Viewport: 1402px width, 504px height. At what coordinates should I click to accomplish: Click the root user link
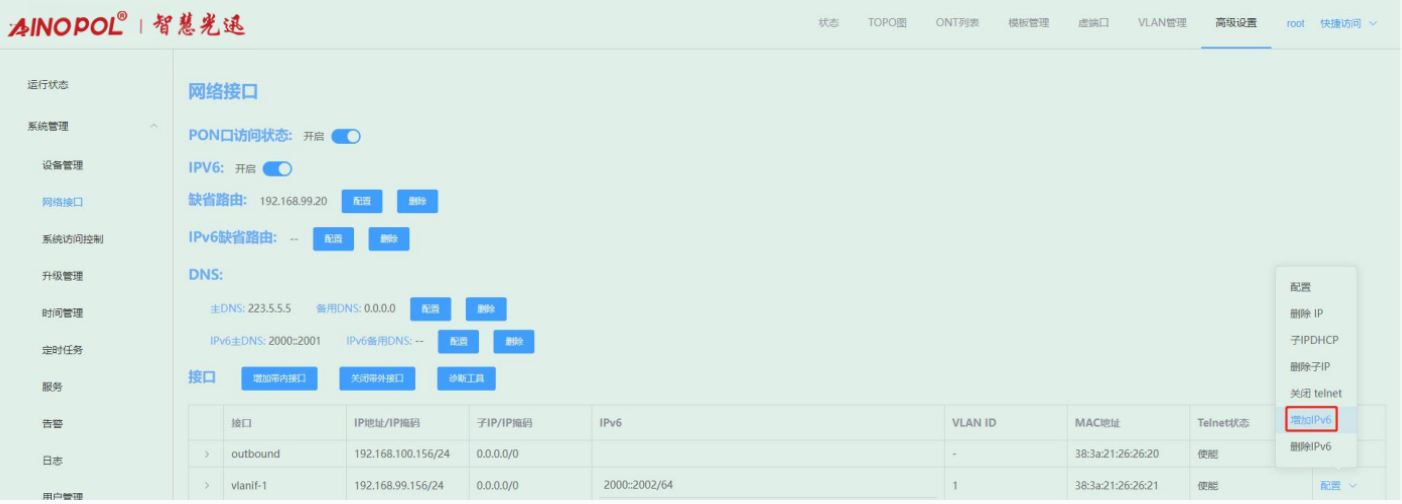point(1295,24)
